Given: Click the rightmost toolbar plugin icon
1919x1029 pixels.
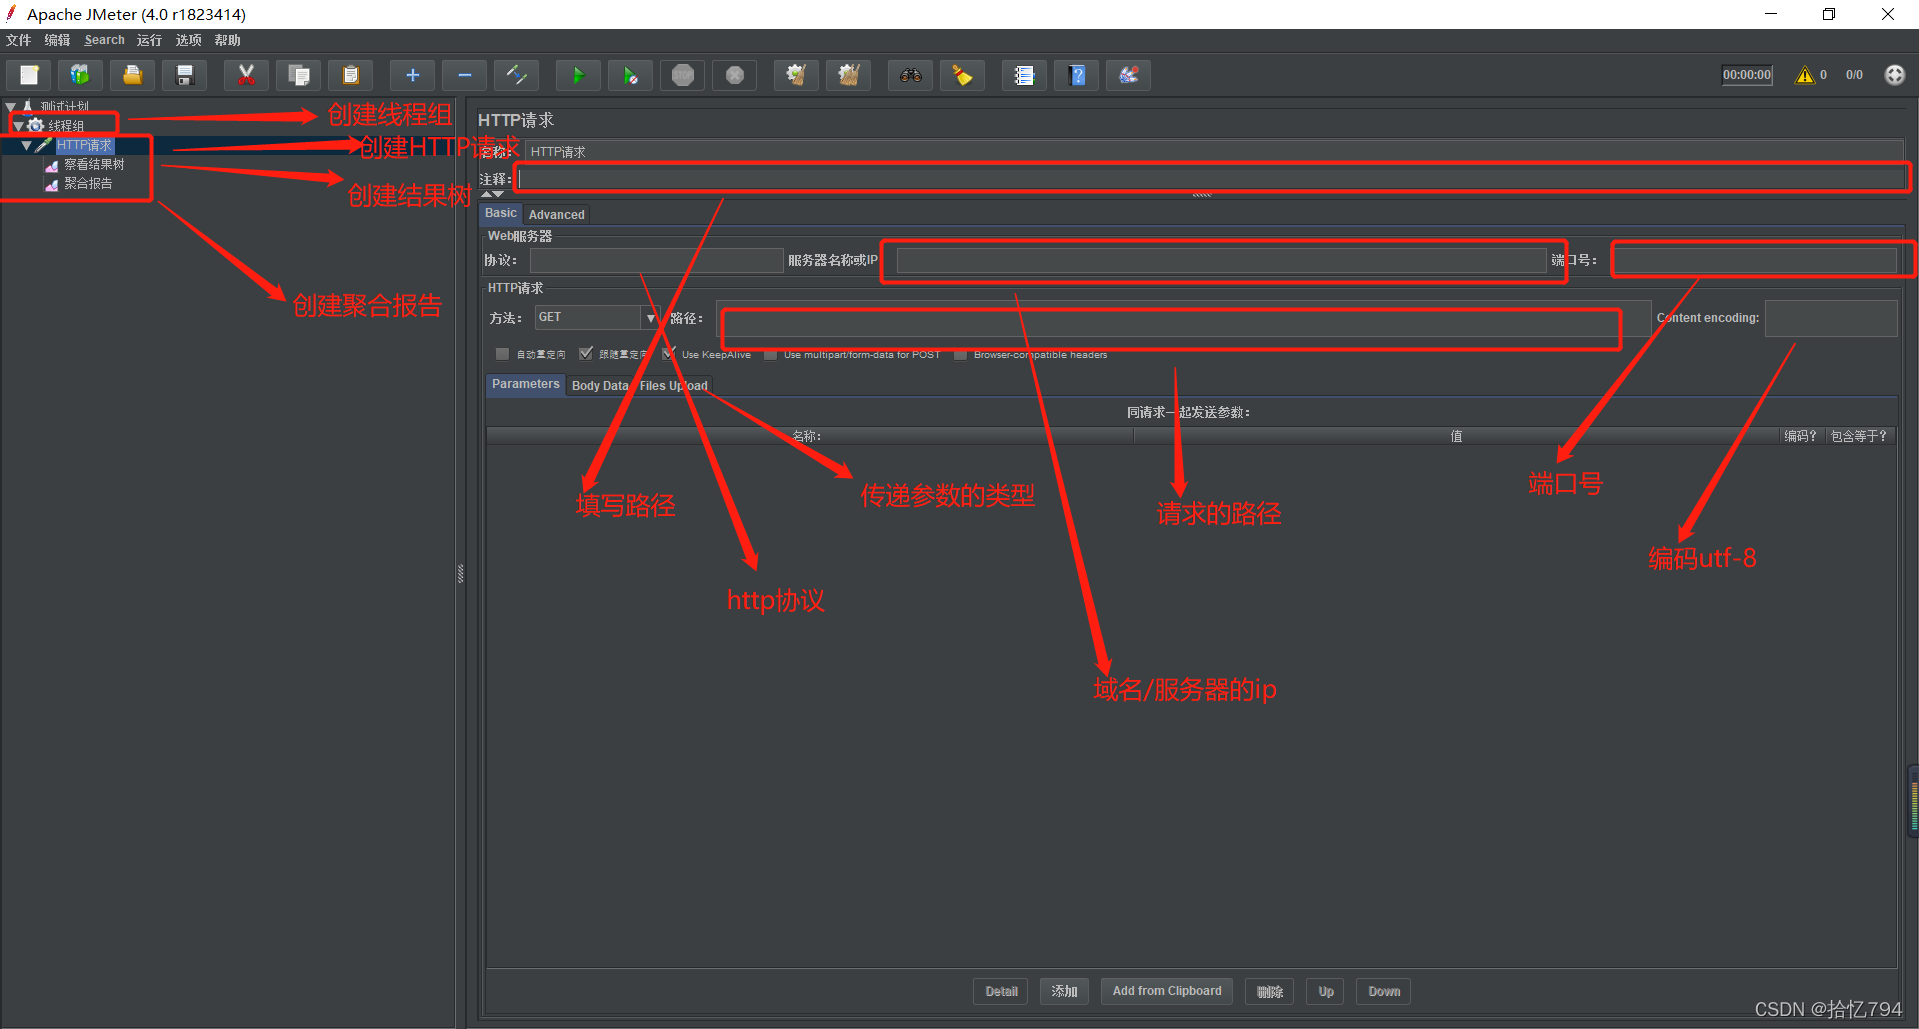Looking at the screenshot, I should (x=1128, y=75).
